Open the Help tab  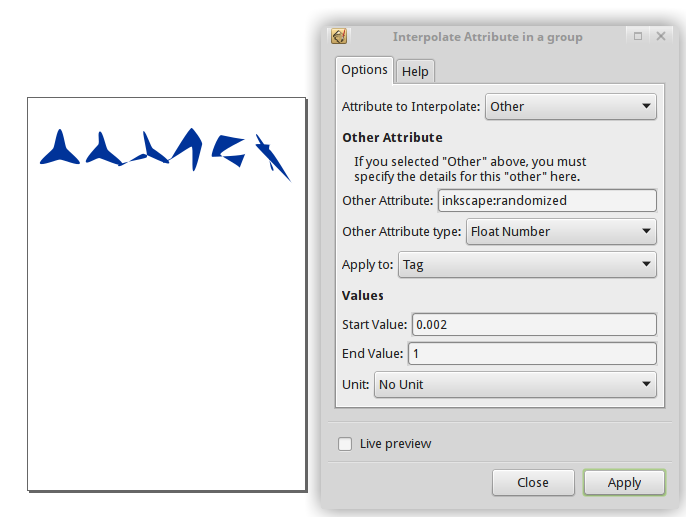point(415,71)
